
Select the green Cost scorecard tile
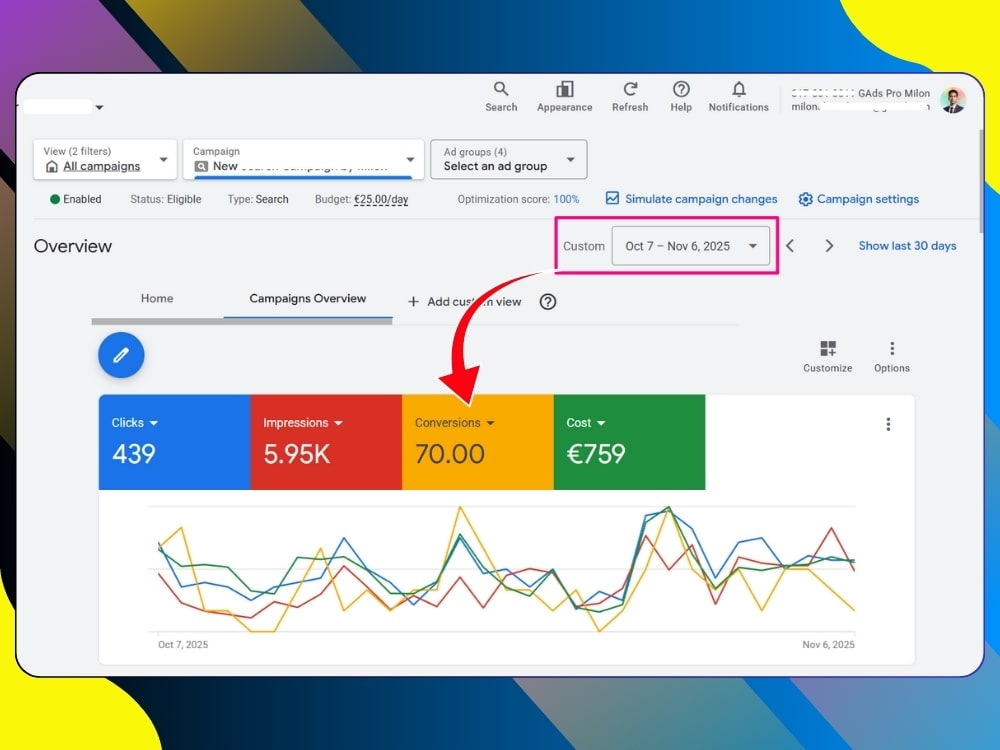629,442
